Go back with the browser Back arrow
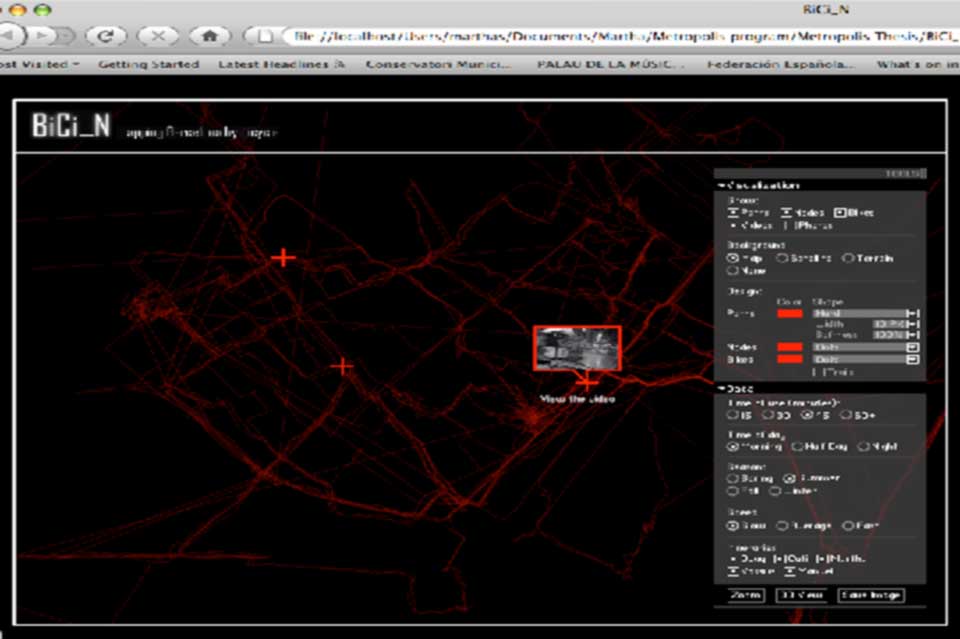960x639 pixels. click(x=9, y=36)
